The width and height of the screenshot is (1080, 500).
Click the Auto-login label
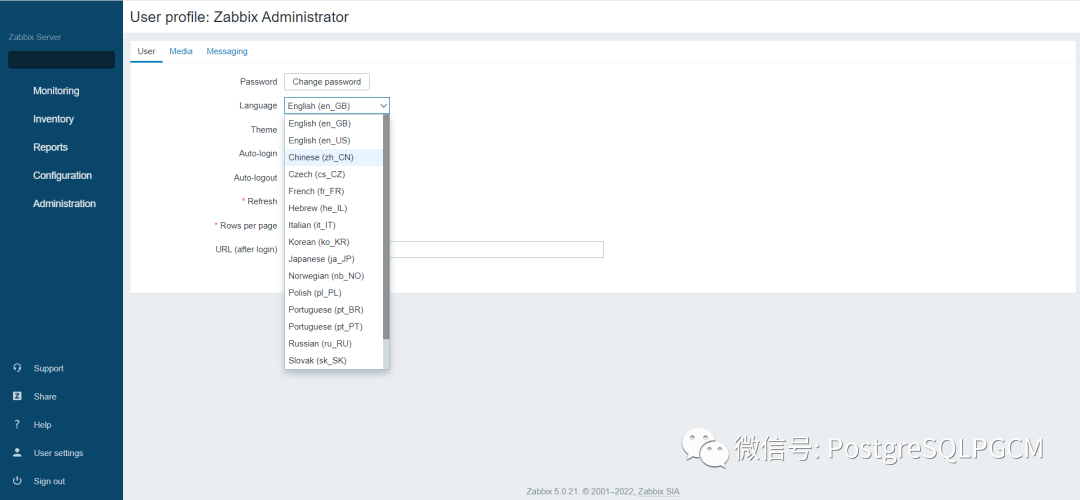[x=258, y=154]
